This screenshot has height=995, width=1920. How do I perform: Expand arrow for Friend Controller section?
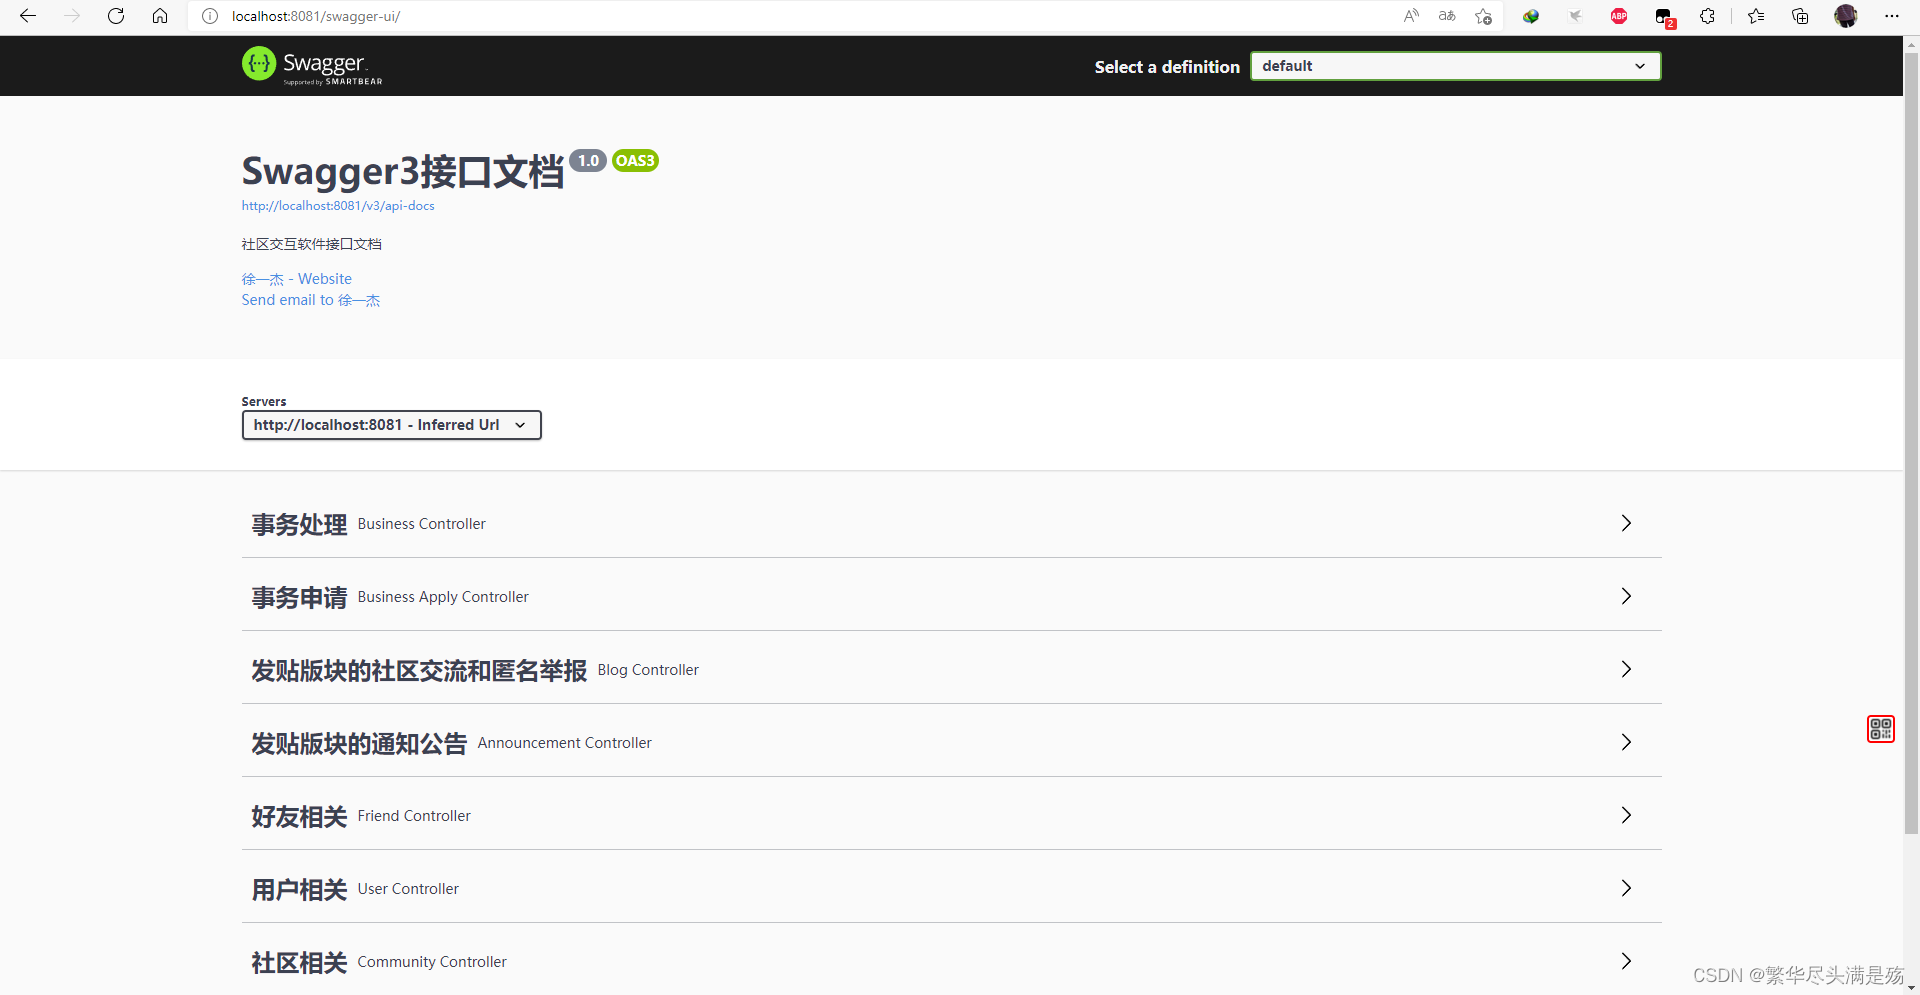[1626, 815]
